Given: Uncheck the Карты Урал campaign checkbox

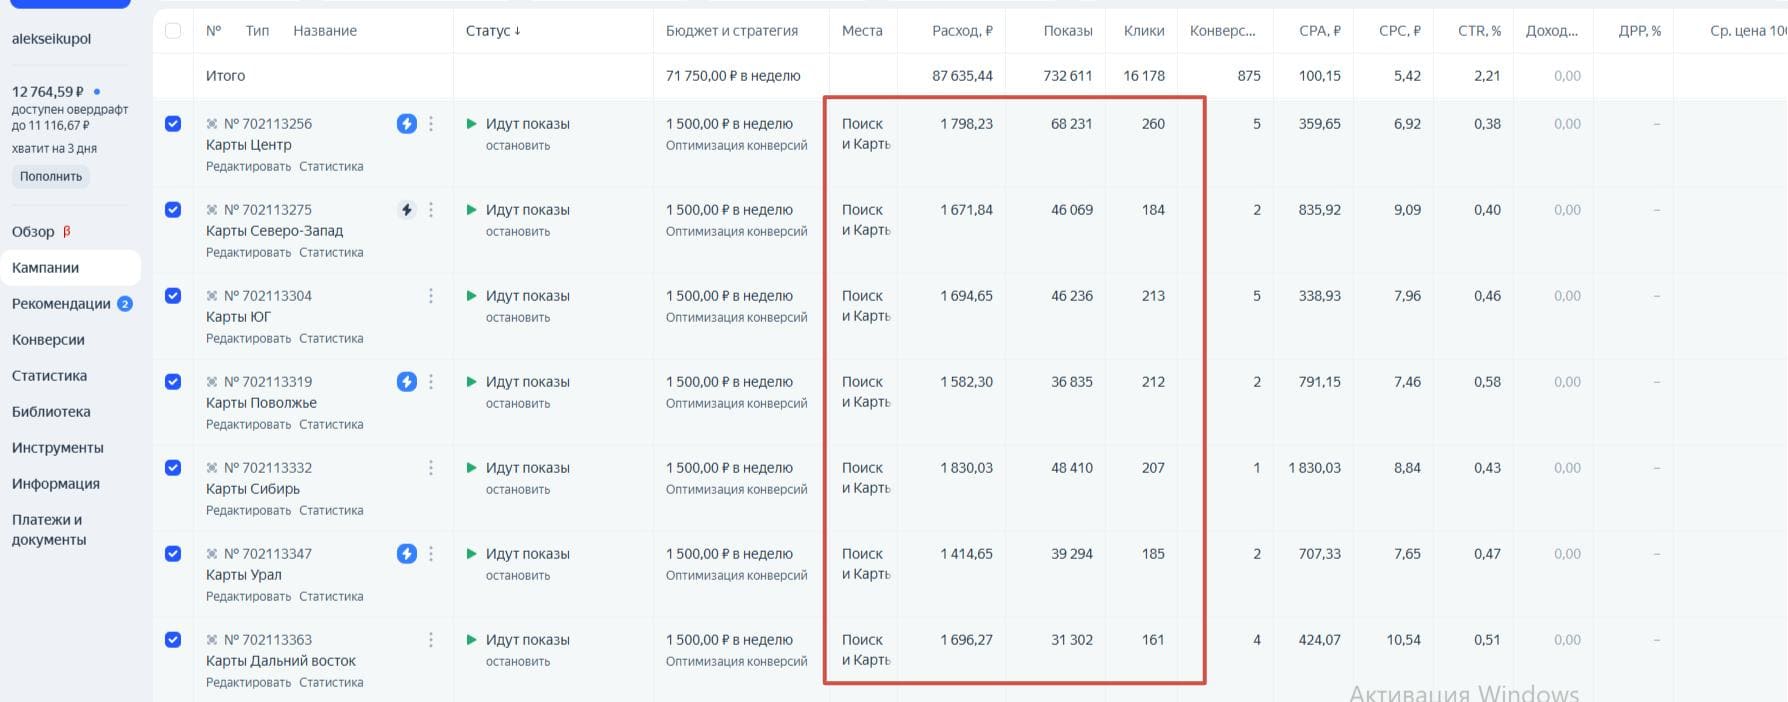Looking at the screenshot, I should 173,554.
